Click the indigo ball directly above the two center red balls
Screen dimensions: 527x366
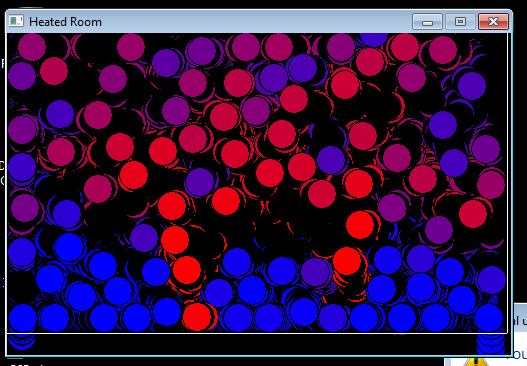point(200,182)
